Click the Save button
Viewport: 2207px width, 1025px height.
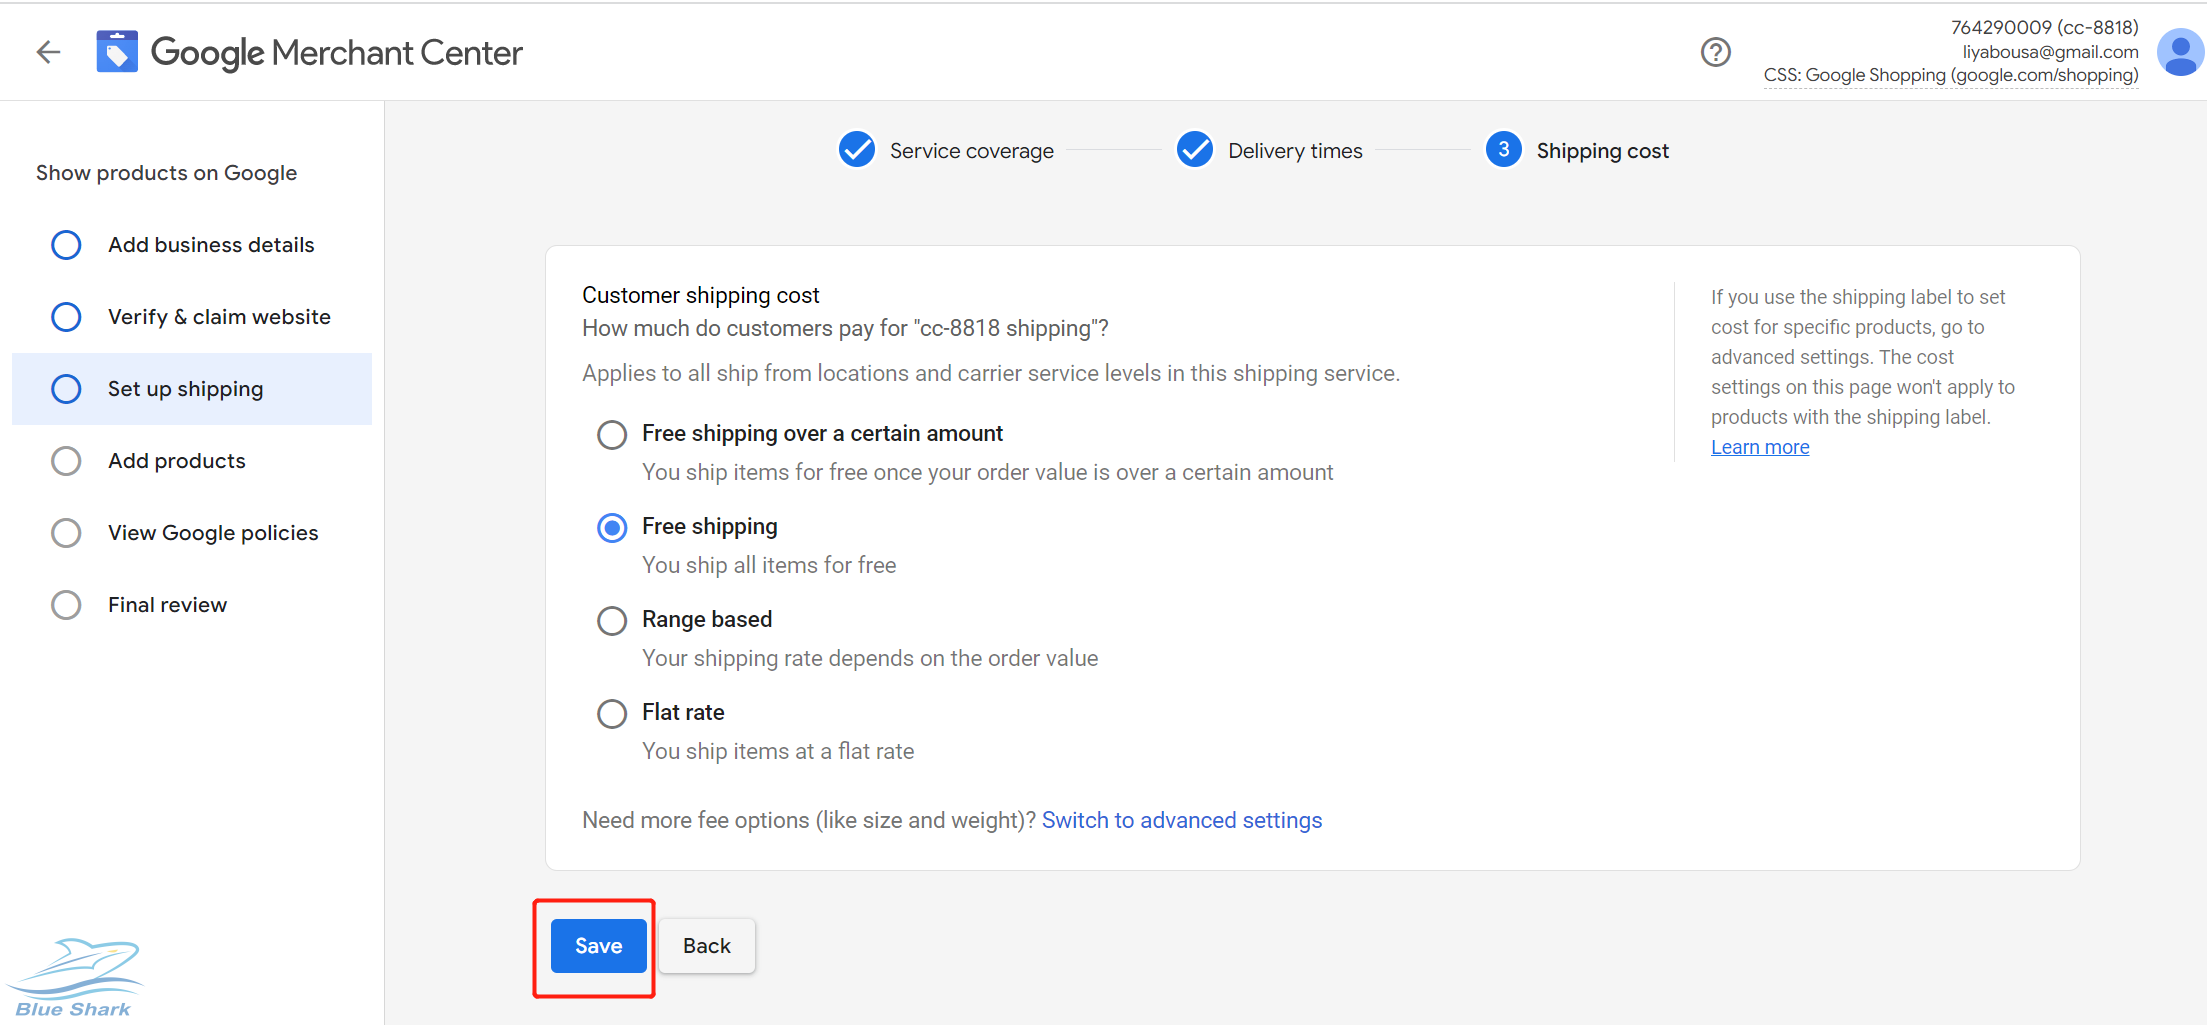[598, 946]
